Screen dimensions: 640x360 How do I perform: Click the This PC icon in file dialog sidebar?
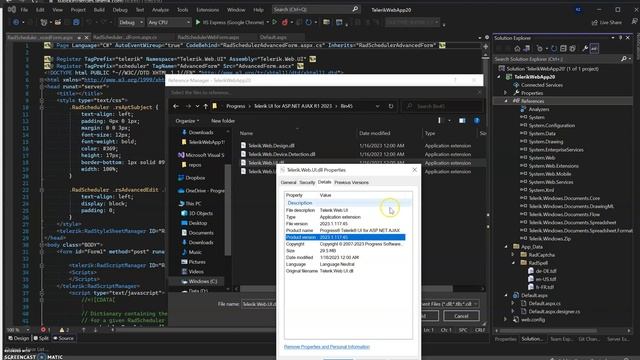coord(181,203)
